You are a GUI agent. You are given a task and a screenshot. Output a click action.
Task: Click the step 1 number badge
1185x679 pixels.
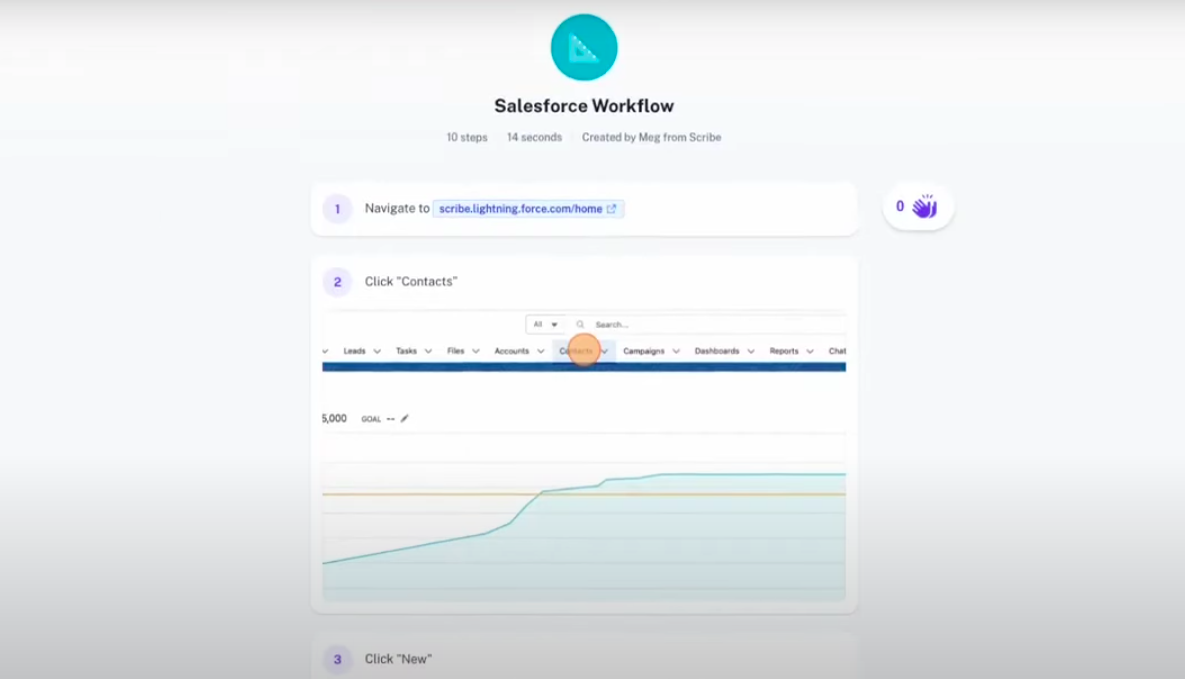coord(337,209)
